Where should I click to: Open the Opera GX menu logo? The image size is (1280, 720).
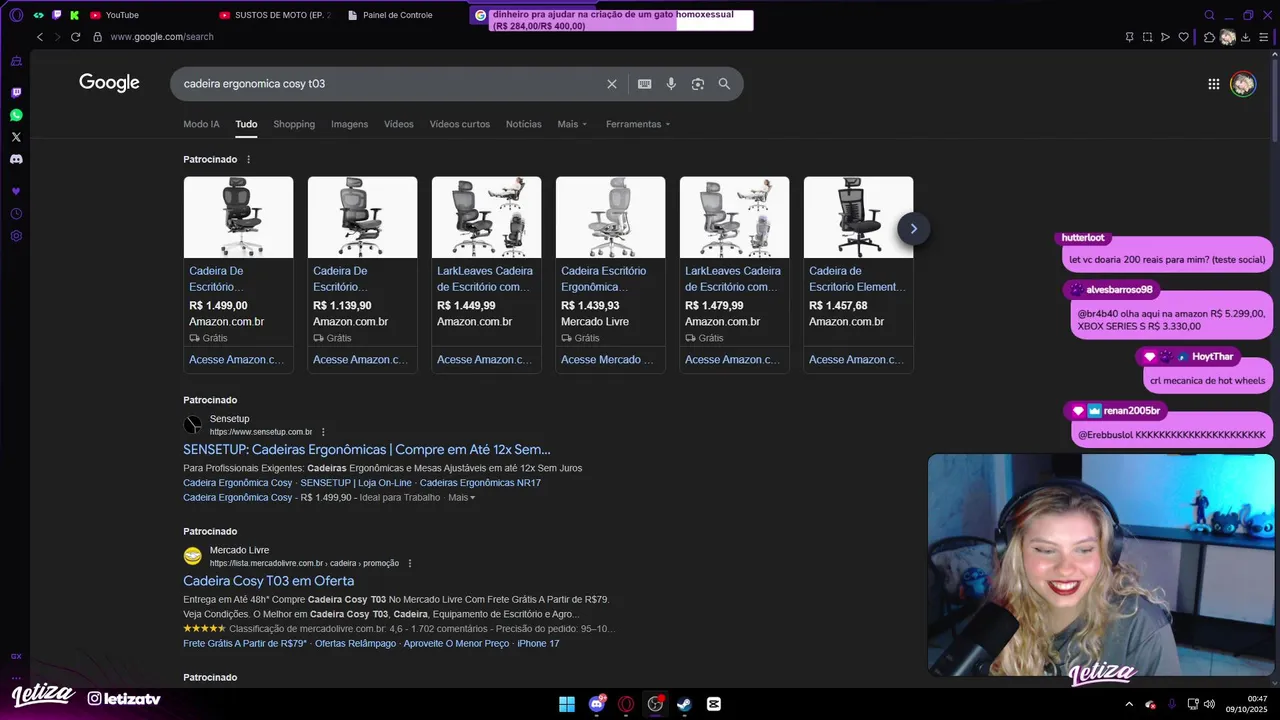click(16, 15)
